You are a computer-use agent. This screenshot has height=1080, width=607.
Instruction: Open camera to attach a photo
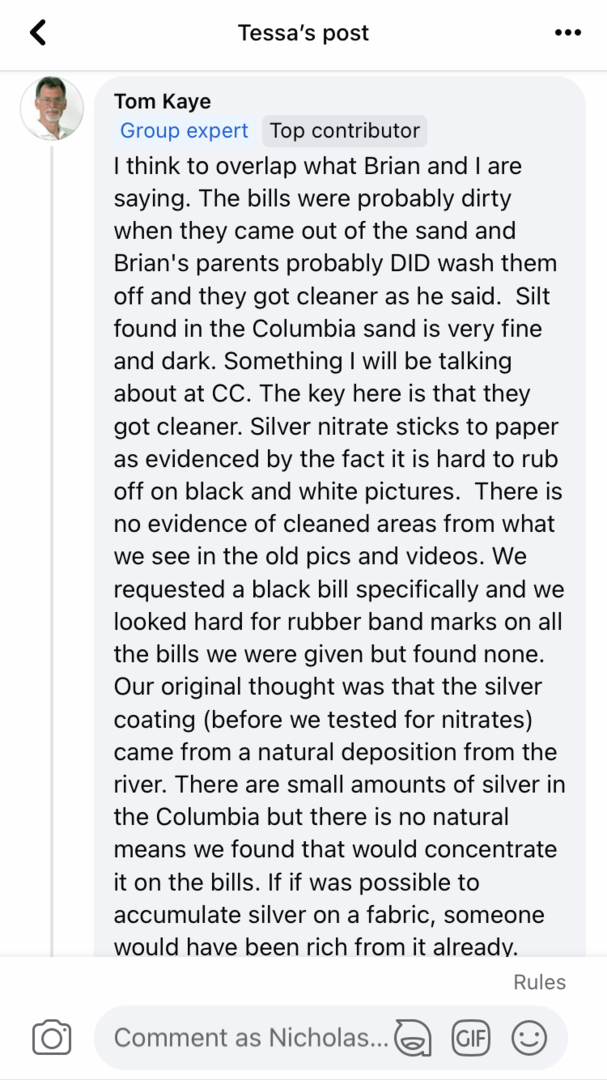pos(52,1037)
